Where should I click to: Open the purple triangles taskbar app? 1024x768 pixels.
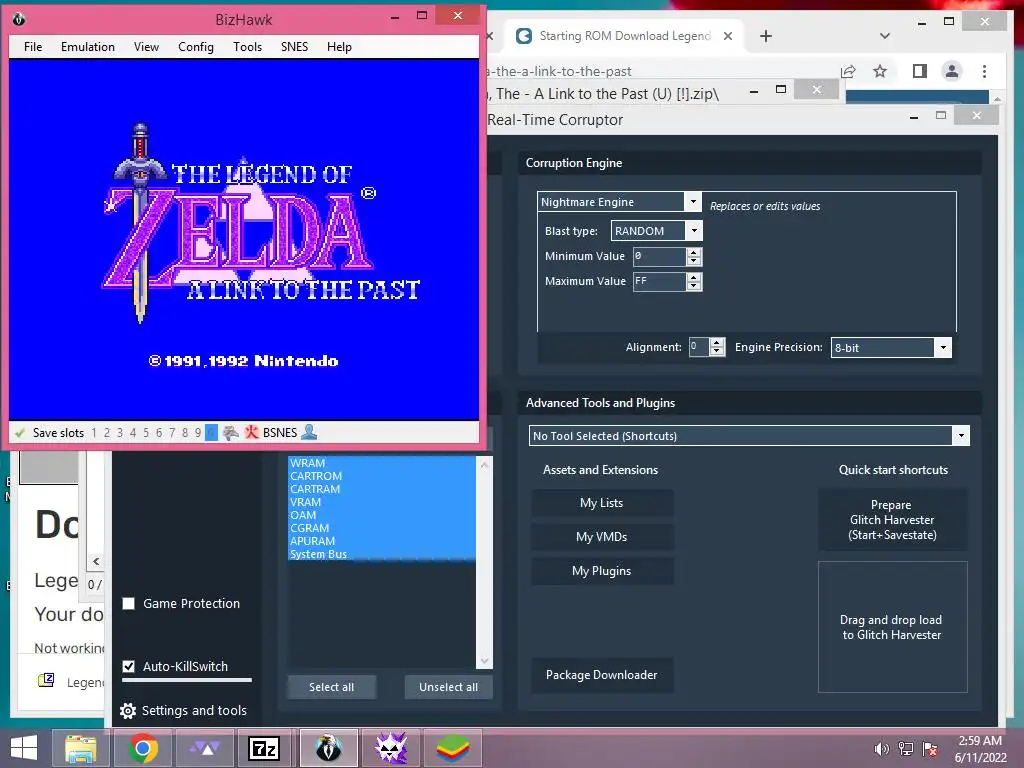206,748
